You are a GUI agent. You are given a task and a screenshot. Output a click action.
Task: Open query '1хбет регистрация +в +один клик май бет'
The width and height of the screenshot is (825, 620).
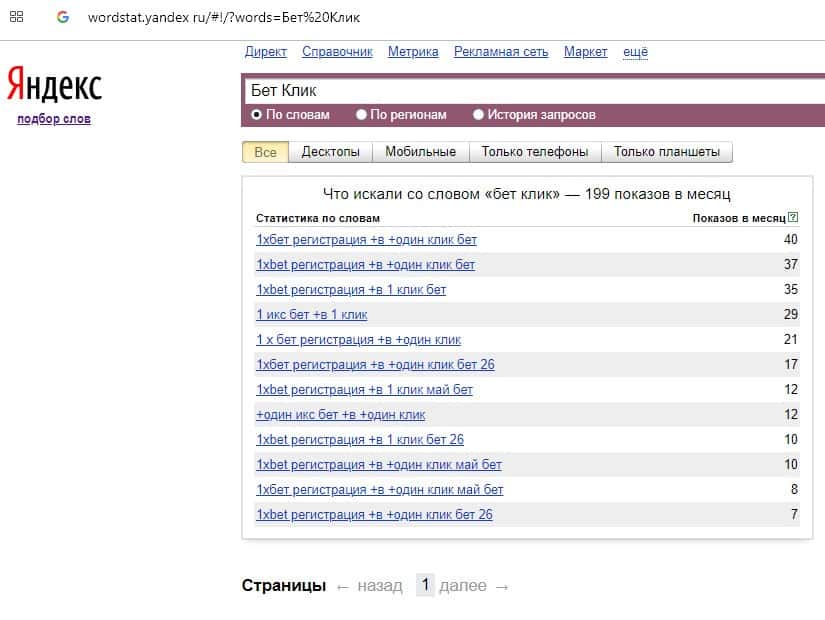379,489
